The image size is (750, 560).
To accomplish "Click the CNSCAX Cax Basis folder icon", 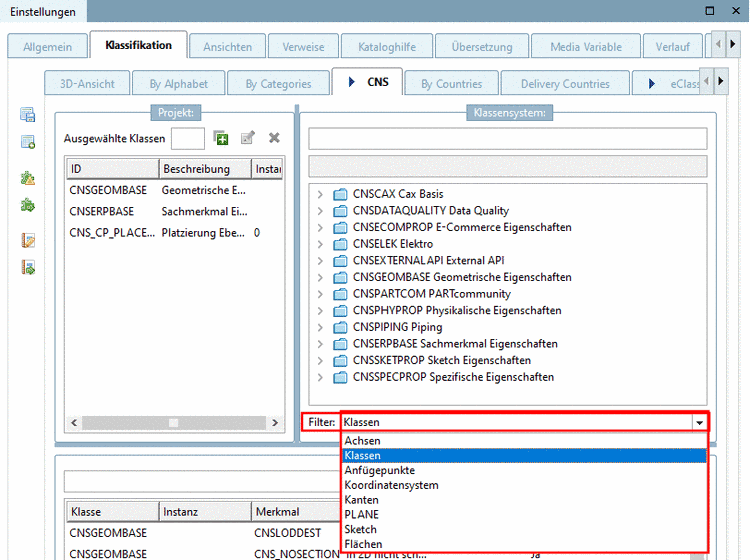I will click(340, 194).
